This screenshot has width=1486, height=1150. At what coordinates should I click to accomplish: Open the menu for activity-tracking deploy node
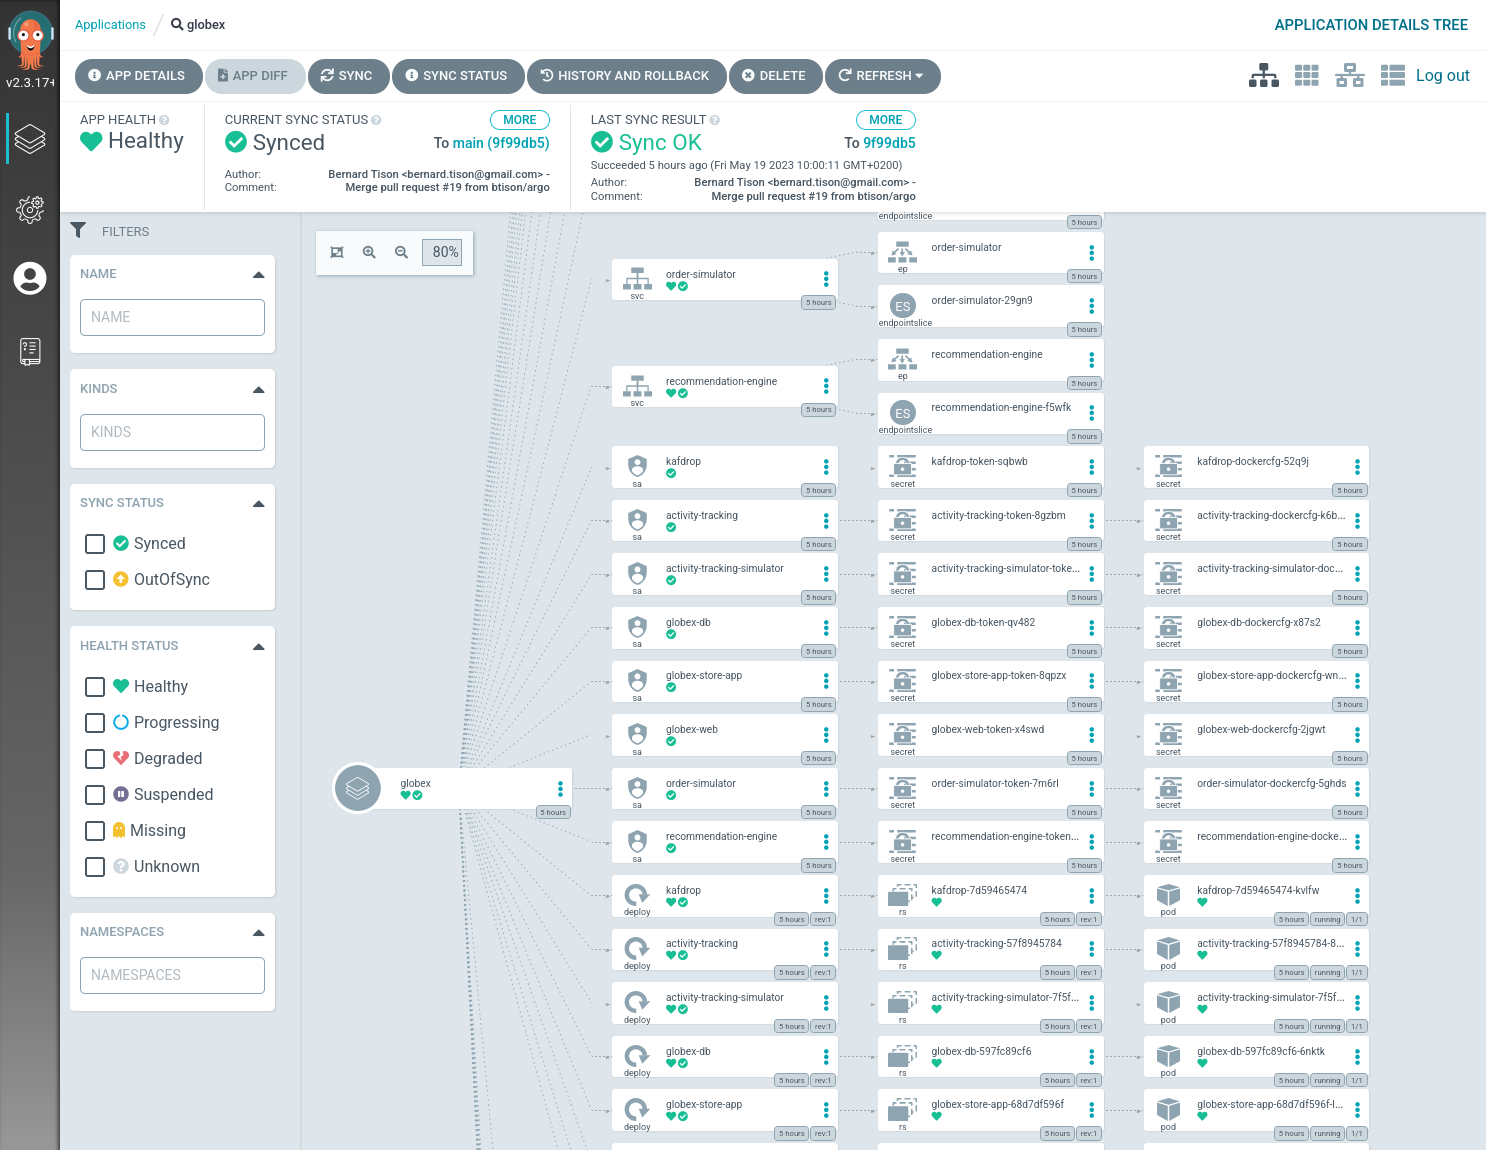click(826, 949)
